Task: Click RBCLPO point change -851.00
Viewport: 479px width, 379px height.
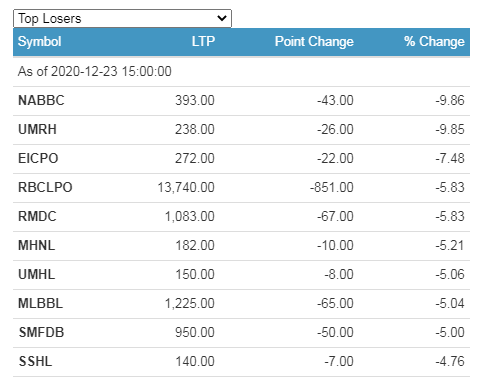Action: point(332,187)
